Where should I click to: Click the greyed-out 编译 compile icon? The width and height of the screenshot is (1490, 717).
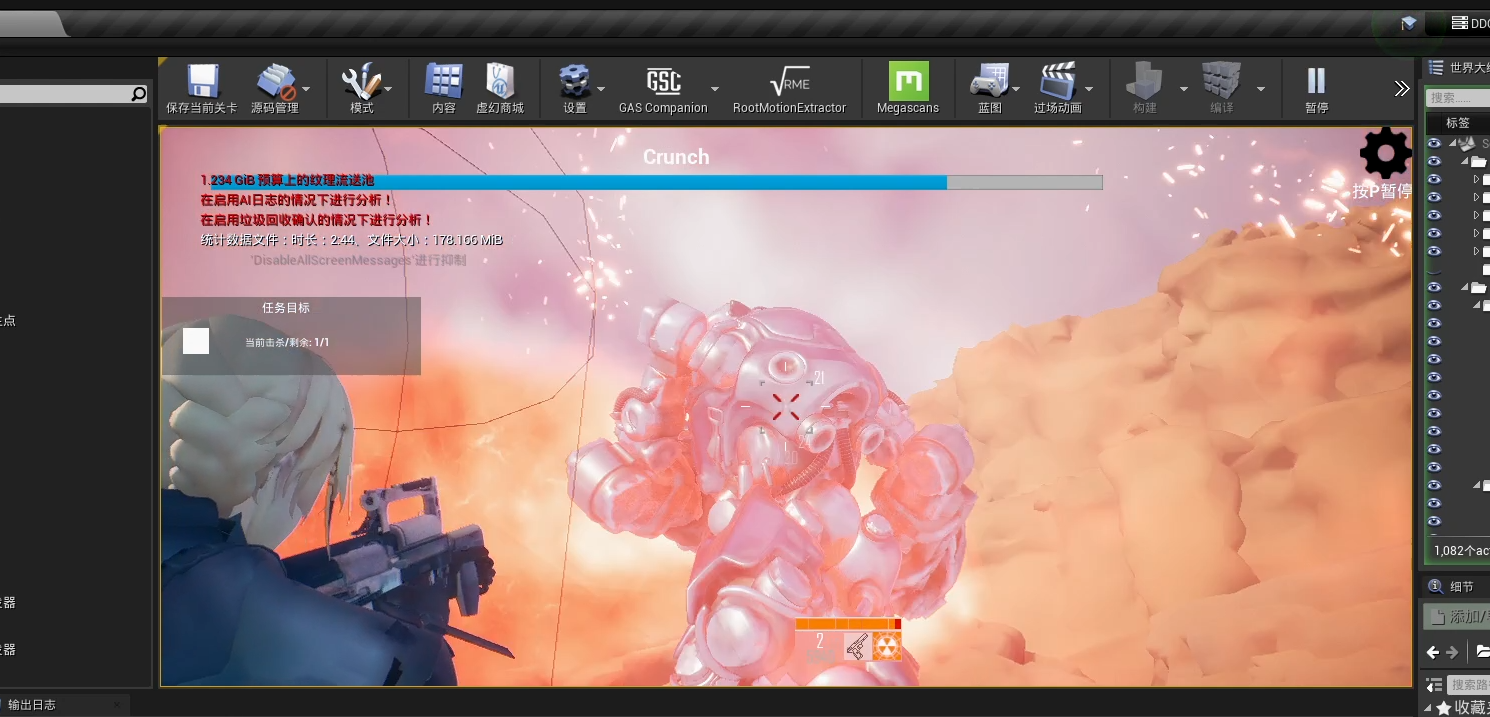[1221, 81]
